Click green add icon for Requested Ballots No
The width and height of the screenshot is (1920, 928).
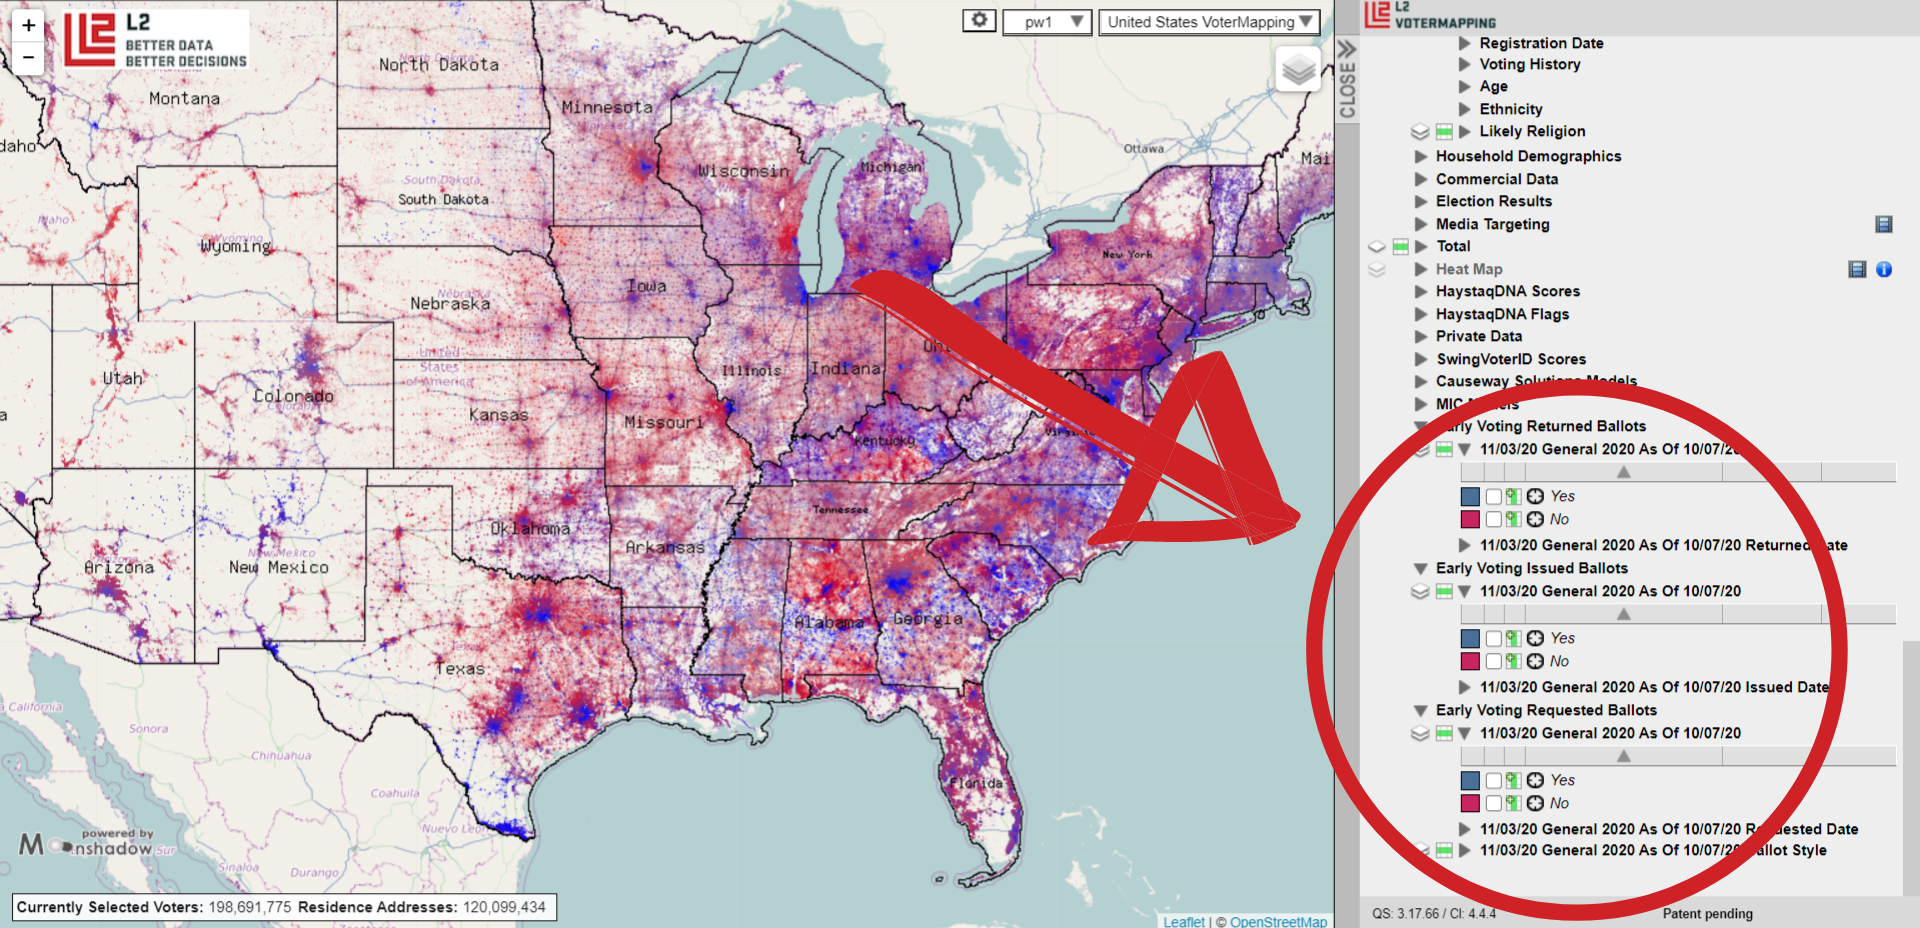(x=1514, y=803)
